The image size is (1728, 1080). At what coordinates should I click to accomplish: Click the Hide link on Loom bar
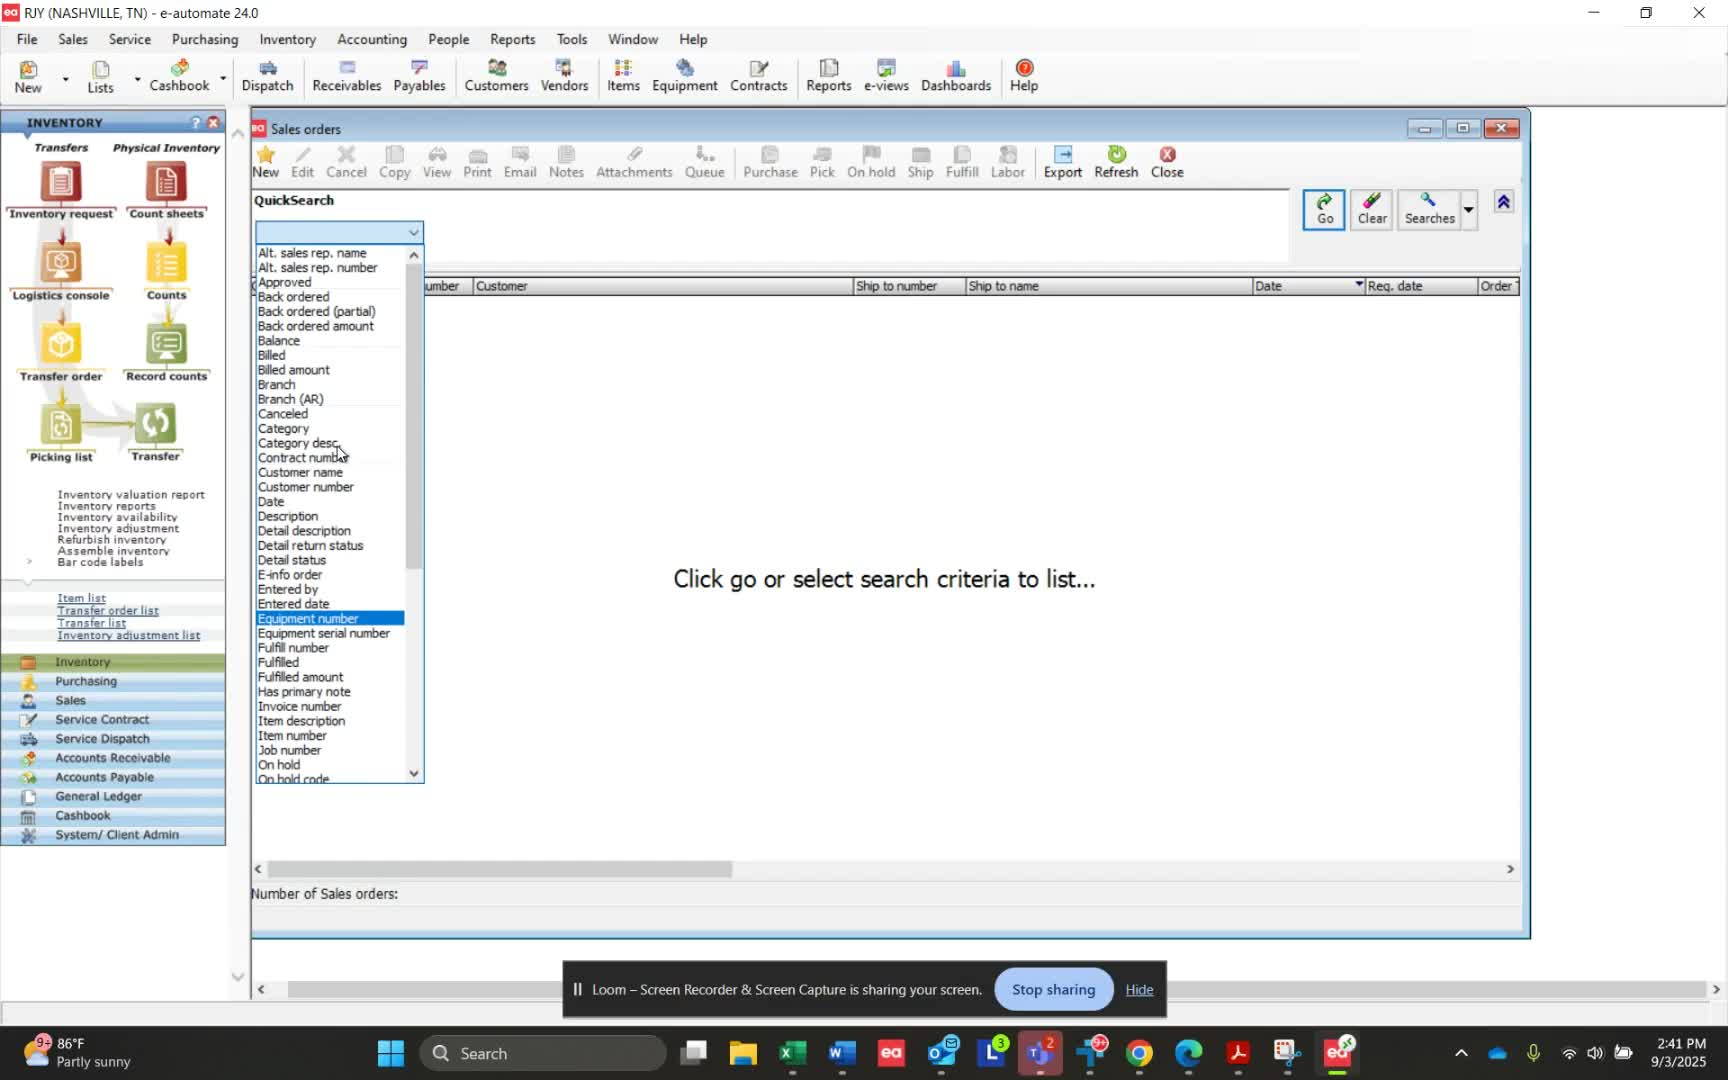click(1139, 989)
